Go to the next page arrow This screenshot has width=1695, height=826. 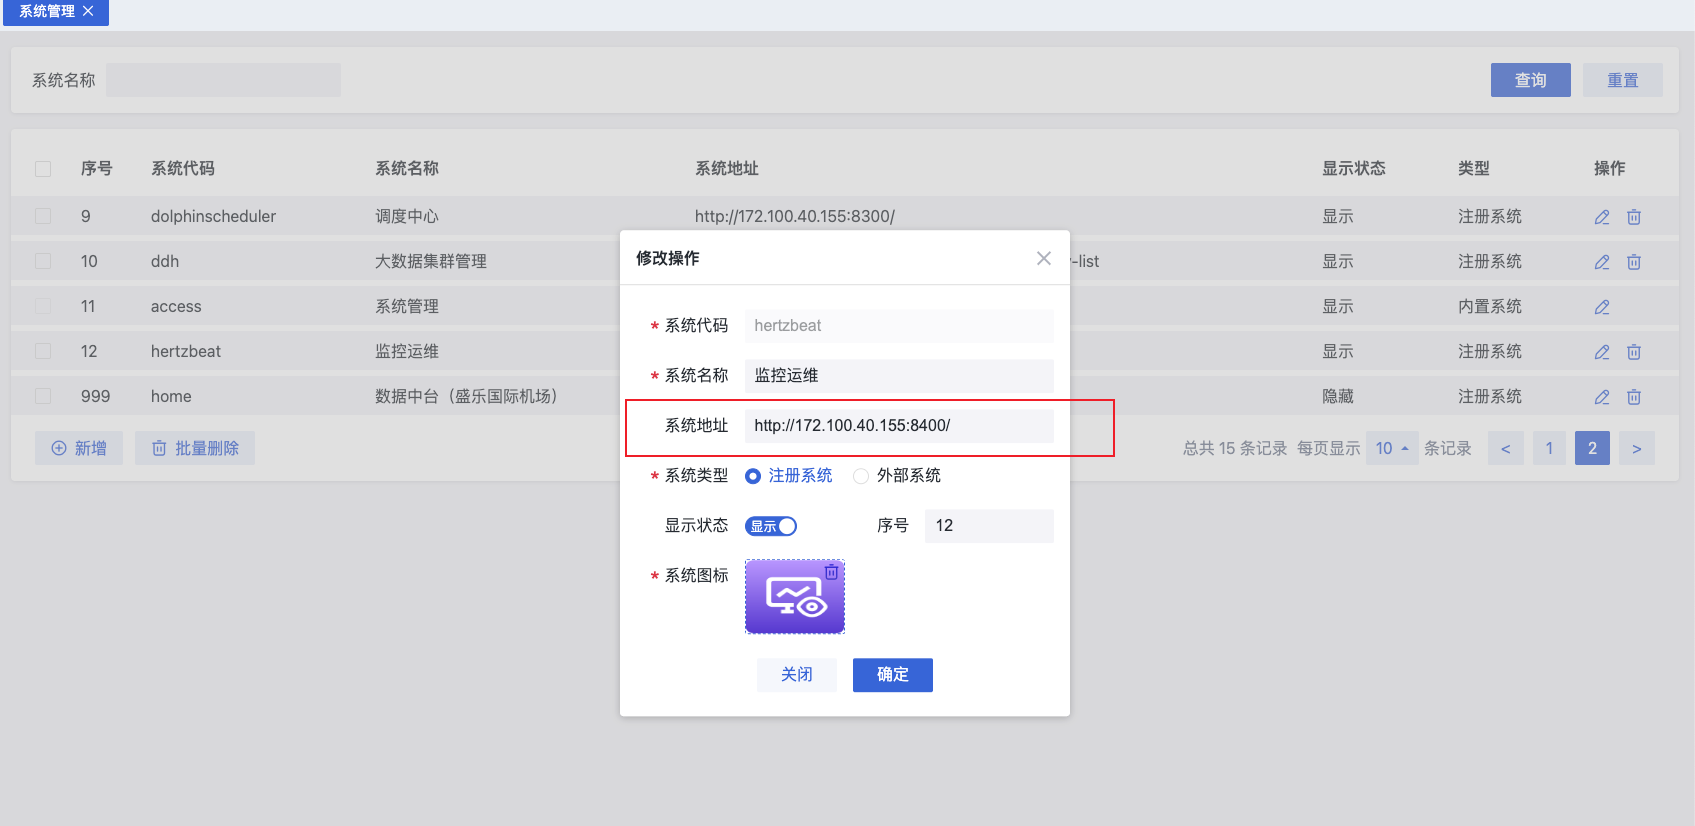coord(1636,448)
